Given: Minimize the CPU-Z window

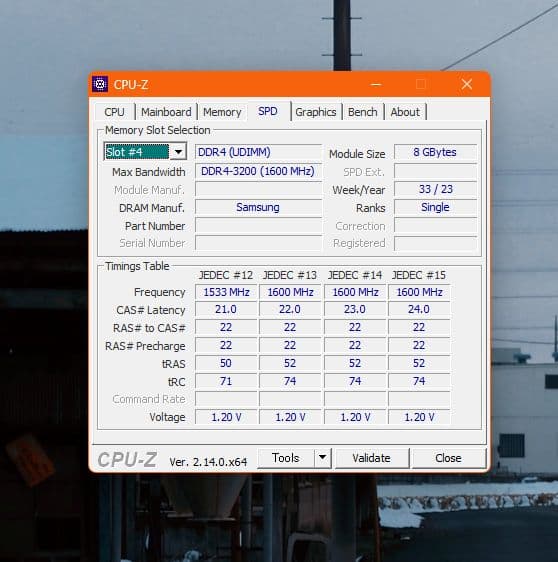Looking at the screenshot, I should (x=376, y=85).
